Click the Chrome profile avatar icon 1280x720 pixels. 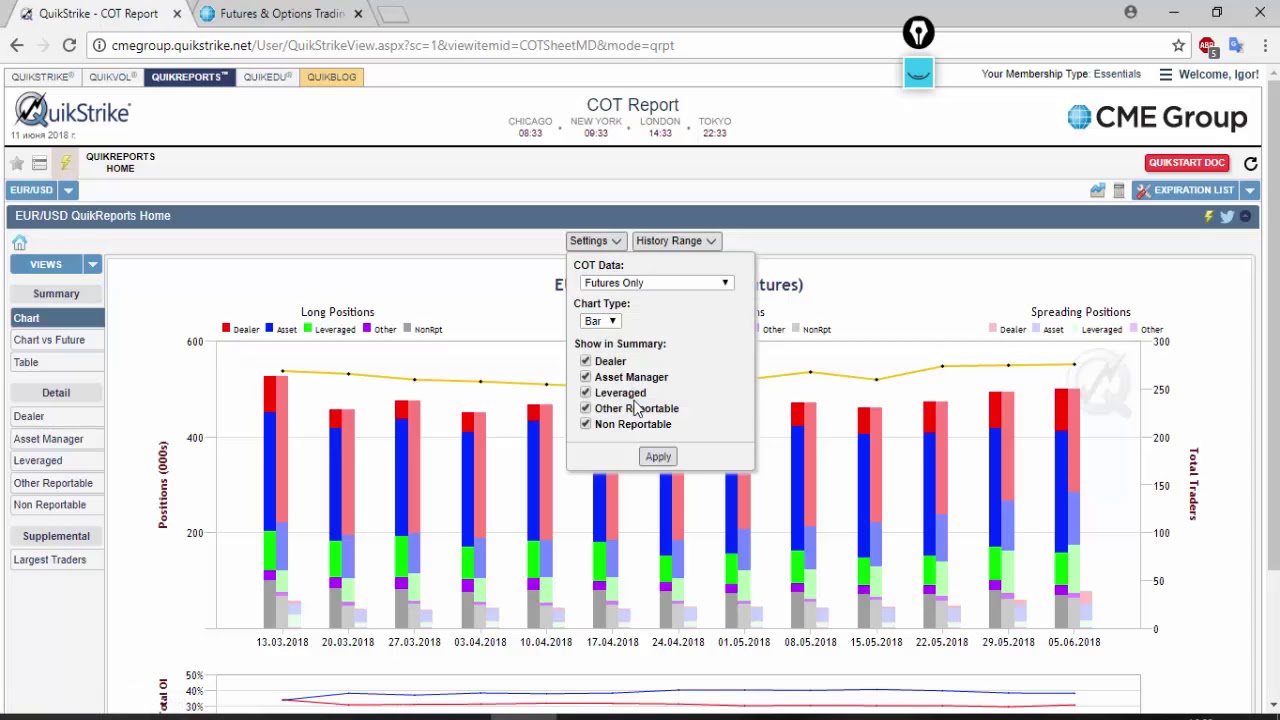[1131, 12]
